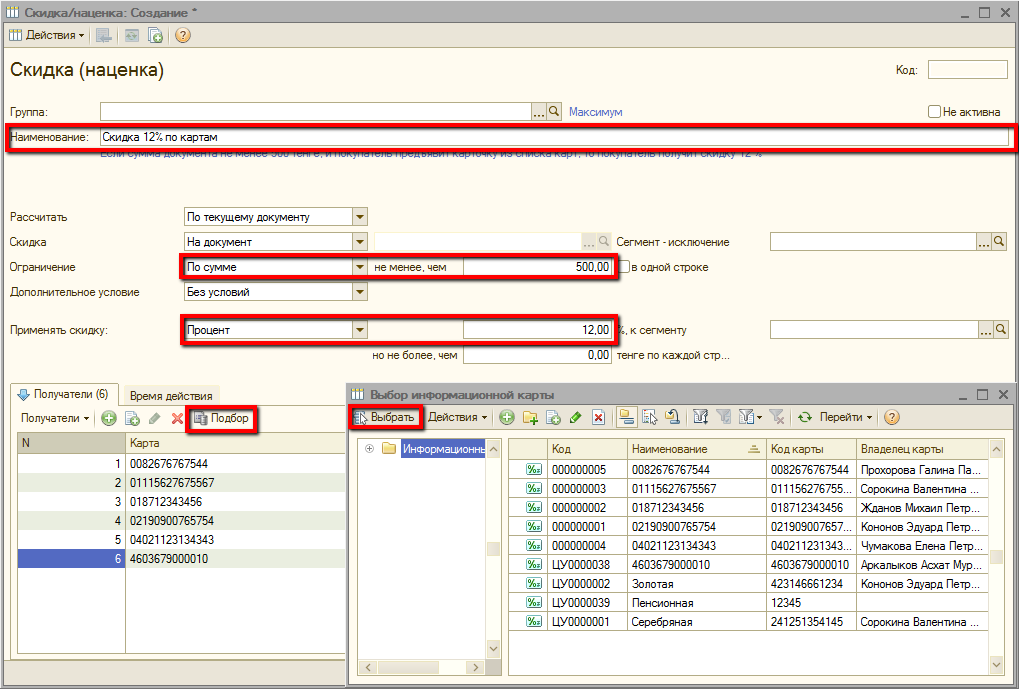Screen dimensions: 1019x689
Task: Click the help icon in card selection window
Action: [892, 417]
